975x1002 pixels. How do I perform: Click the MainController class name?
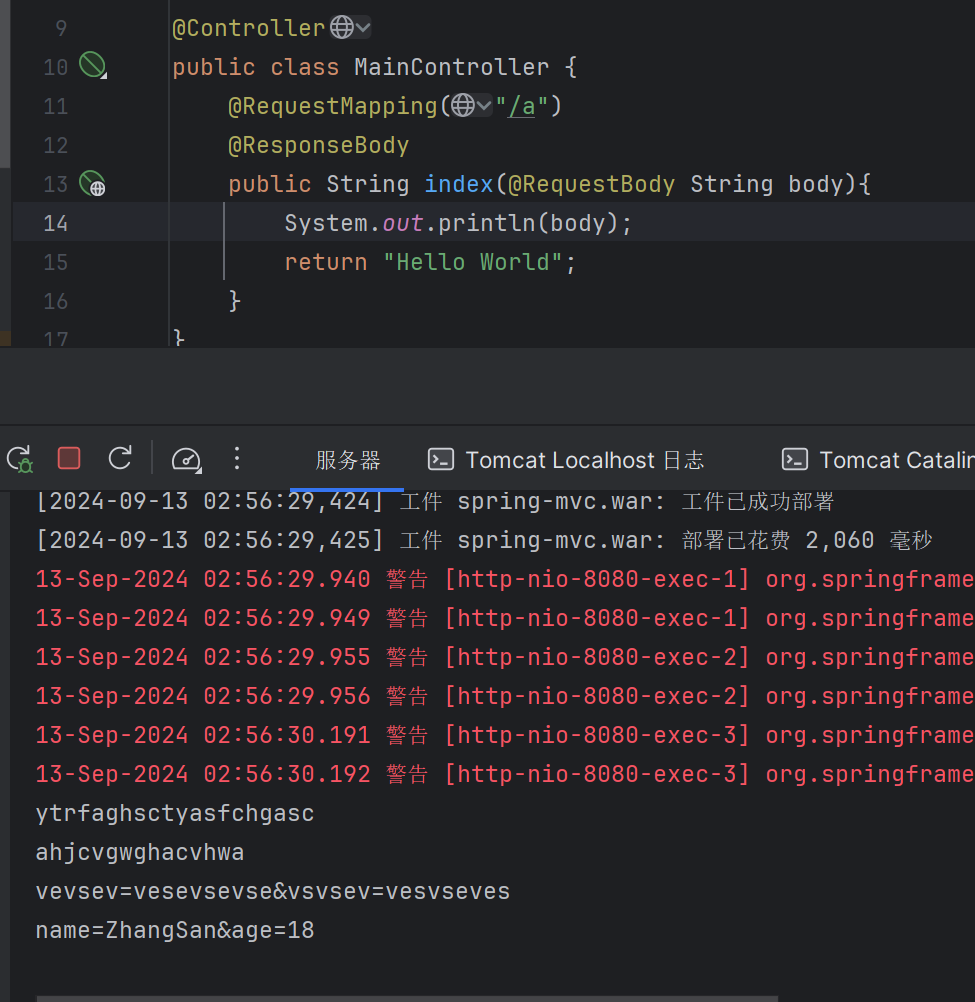tap(452, 67)
